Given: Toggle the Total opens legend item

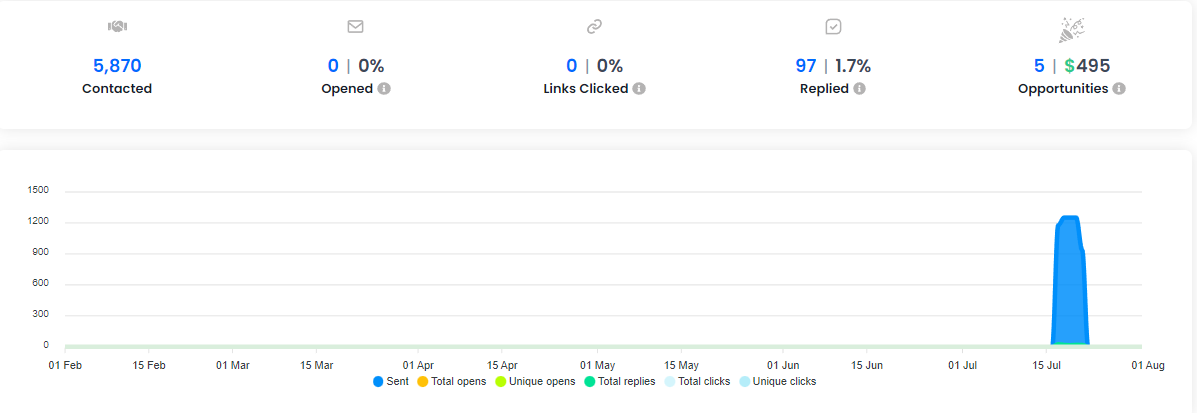Looking at the screenshot, I should pos(451,381).
